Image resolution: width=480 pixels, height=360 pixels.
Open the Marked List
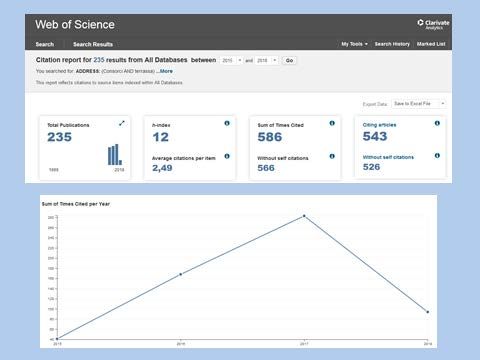[x=431, y=44]
